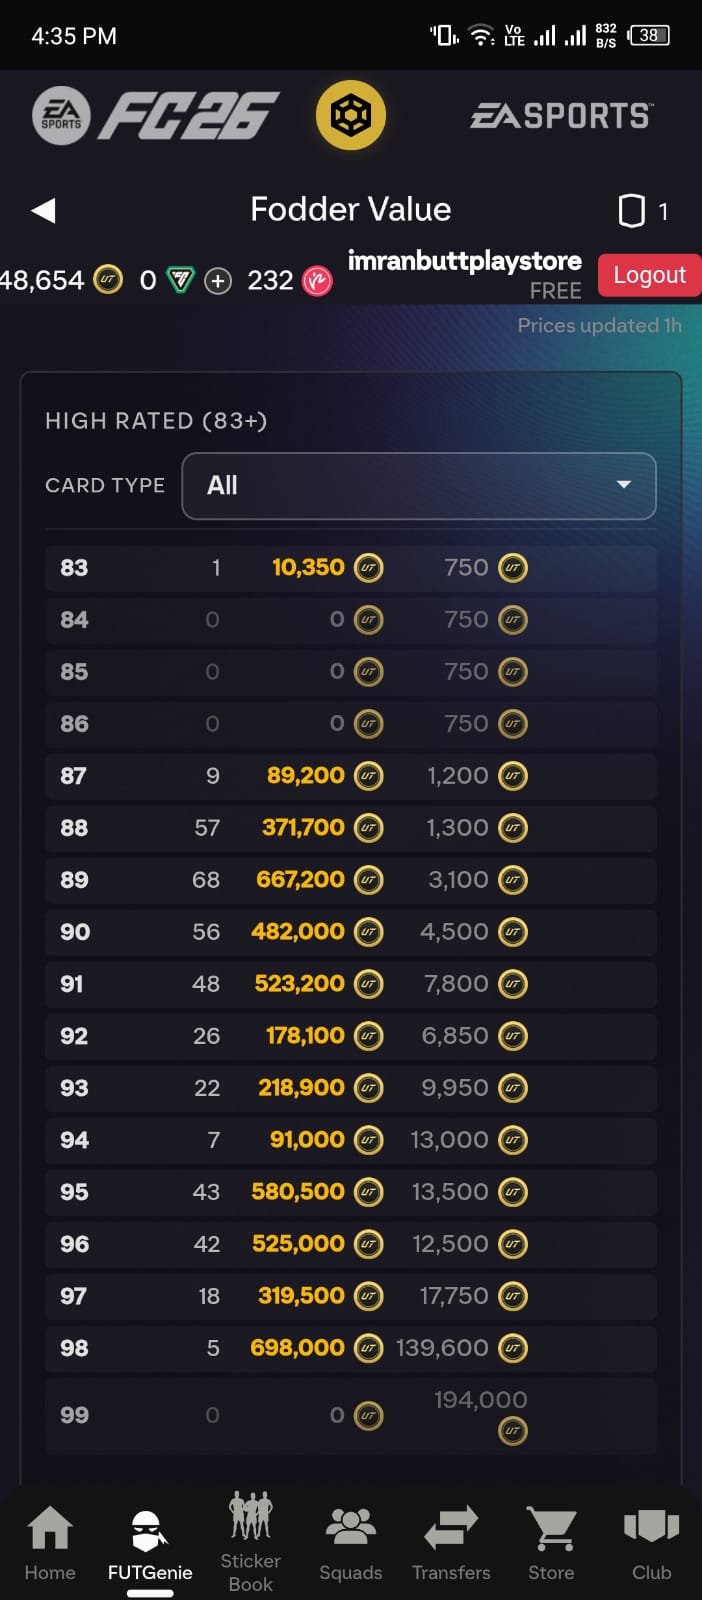Open the Home tab

point(50,1543)
